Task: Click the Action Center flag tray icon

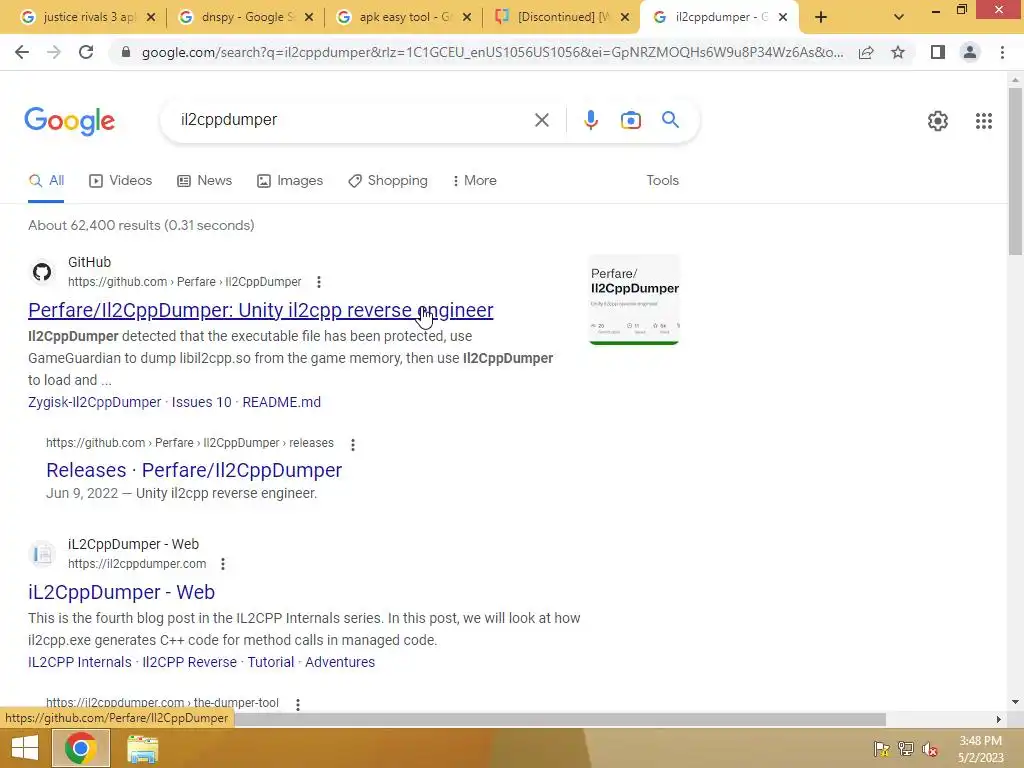Action: click(882, 749)
